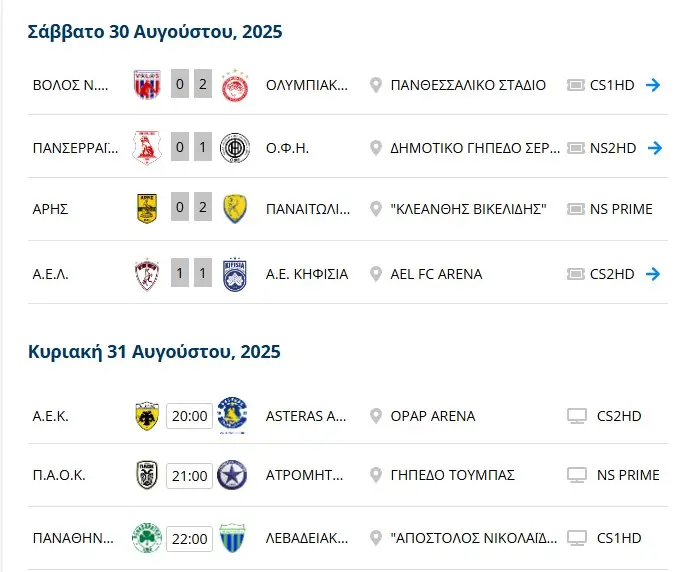Click the Panetolikos team crest
692x572 pixels.
pos(235,210)
